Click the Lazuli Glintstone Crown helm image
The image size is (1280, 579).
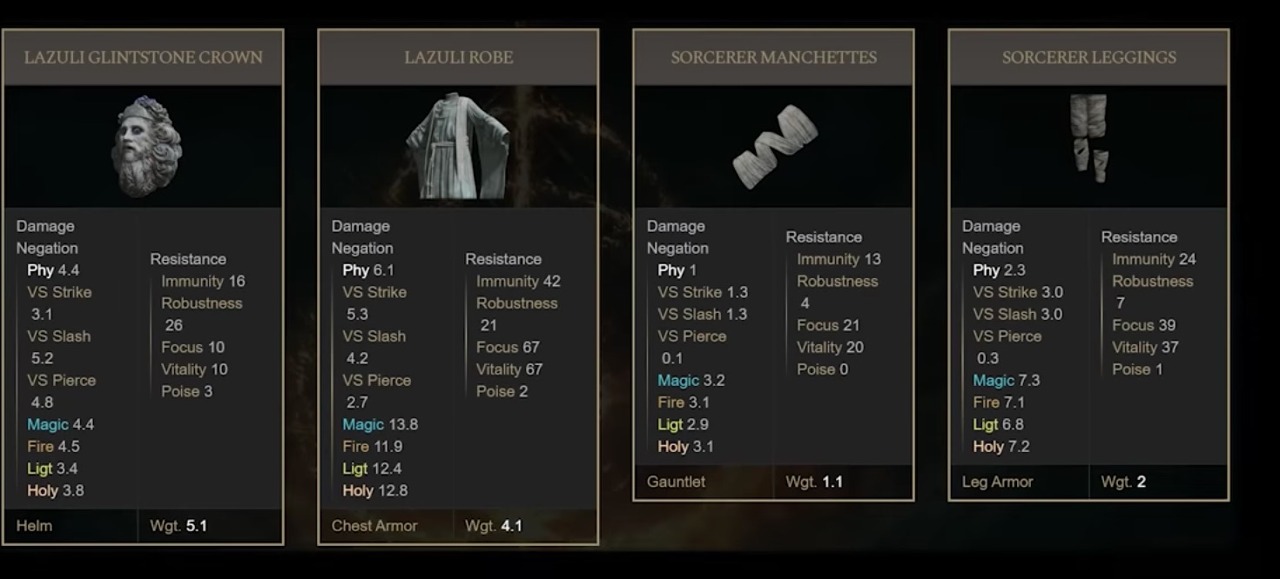[146, 146]
